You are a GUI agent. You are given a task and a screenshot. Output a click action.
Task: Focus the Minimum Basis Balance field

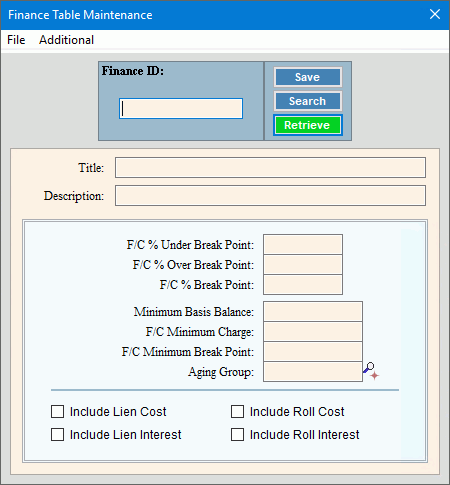tap(313, 312)
